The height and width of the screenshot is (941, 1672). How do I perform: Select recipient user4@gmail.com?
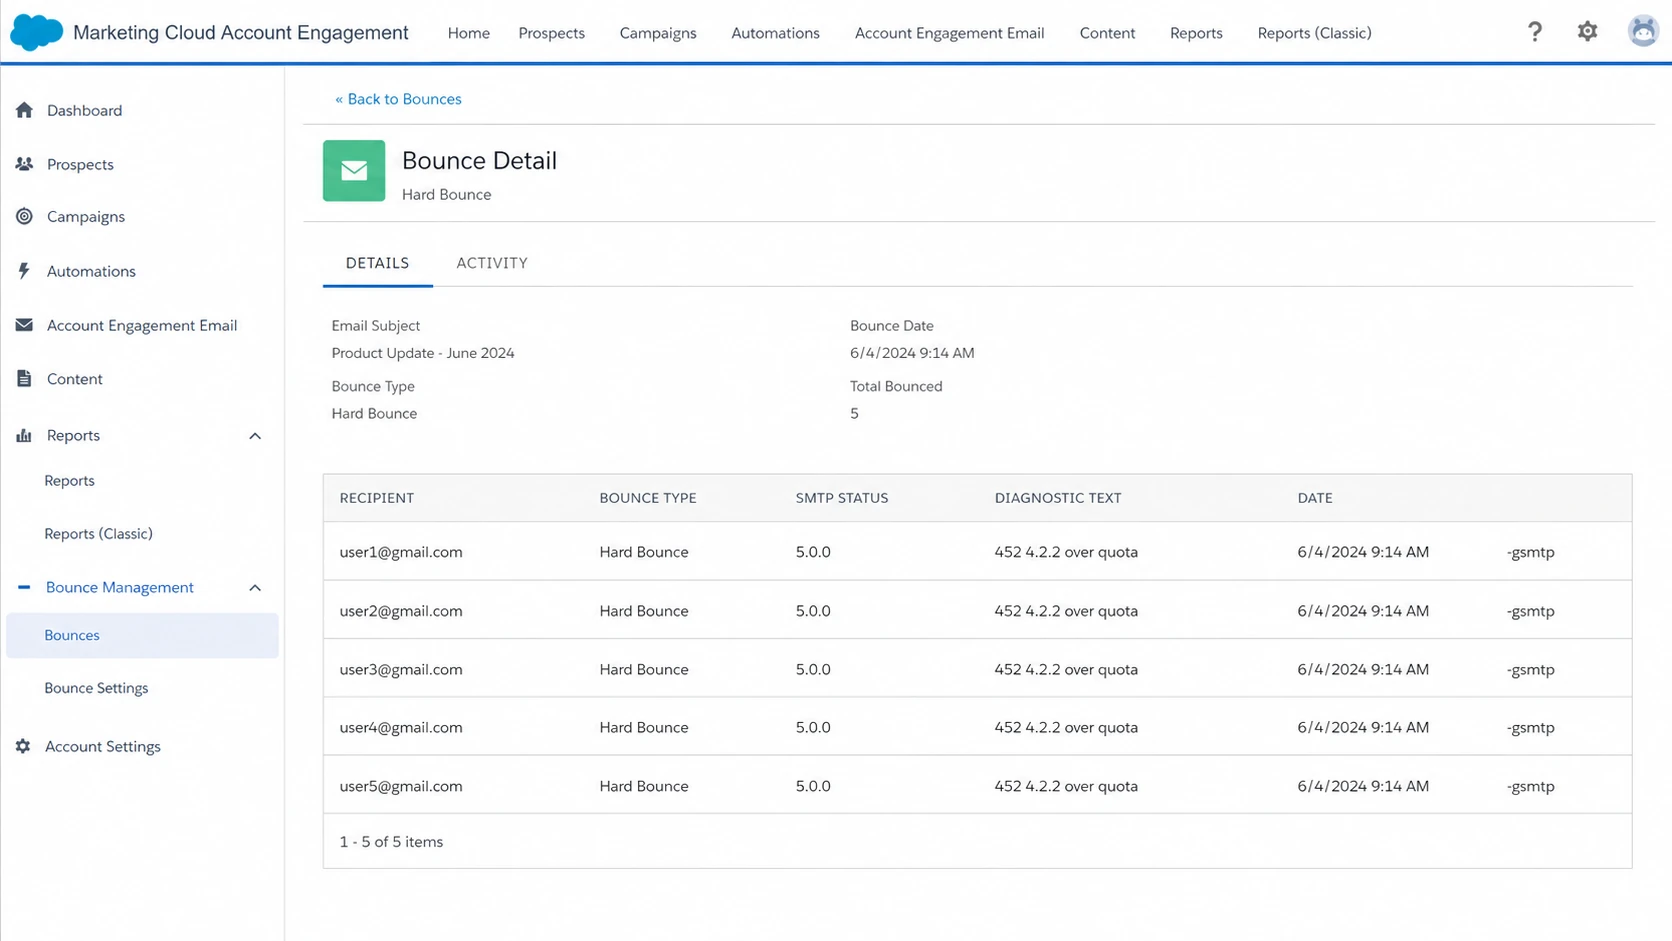point(401,728)
